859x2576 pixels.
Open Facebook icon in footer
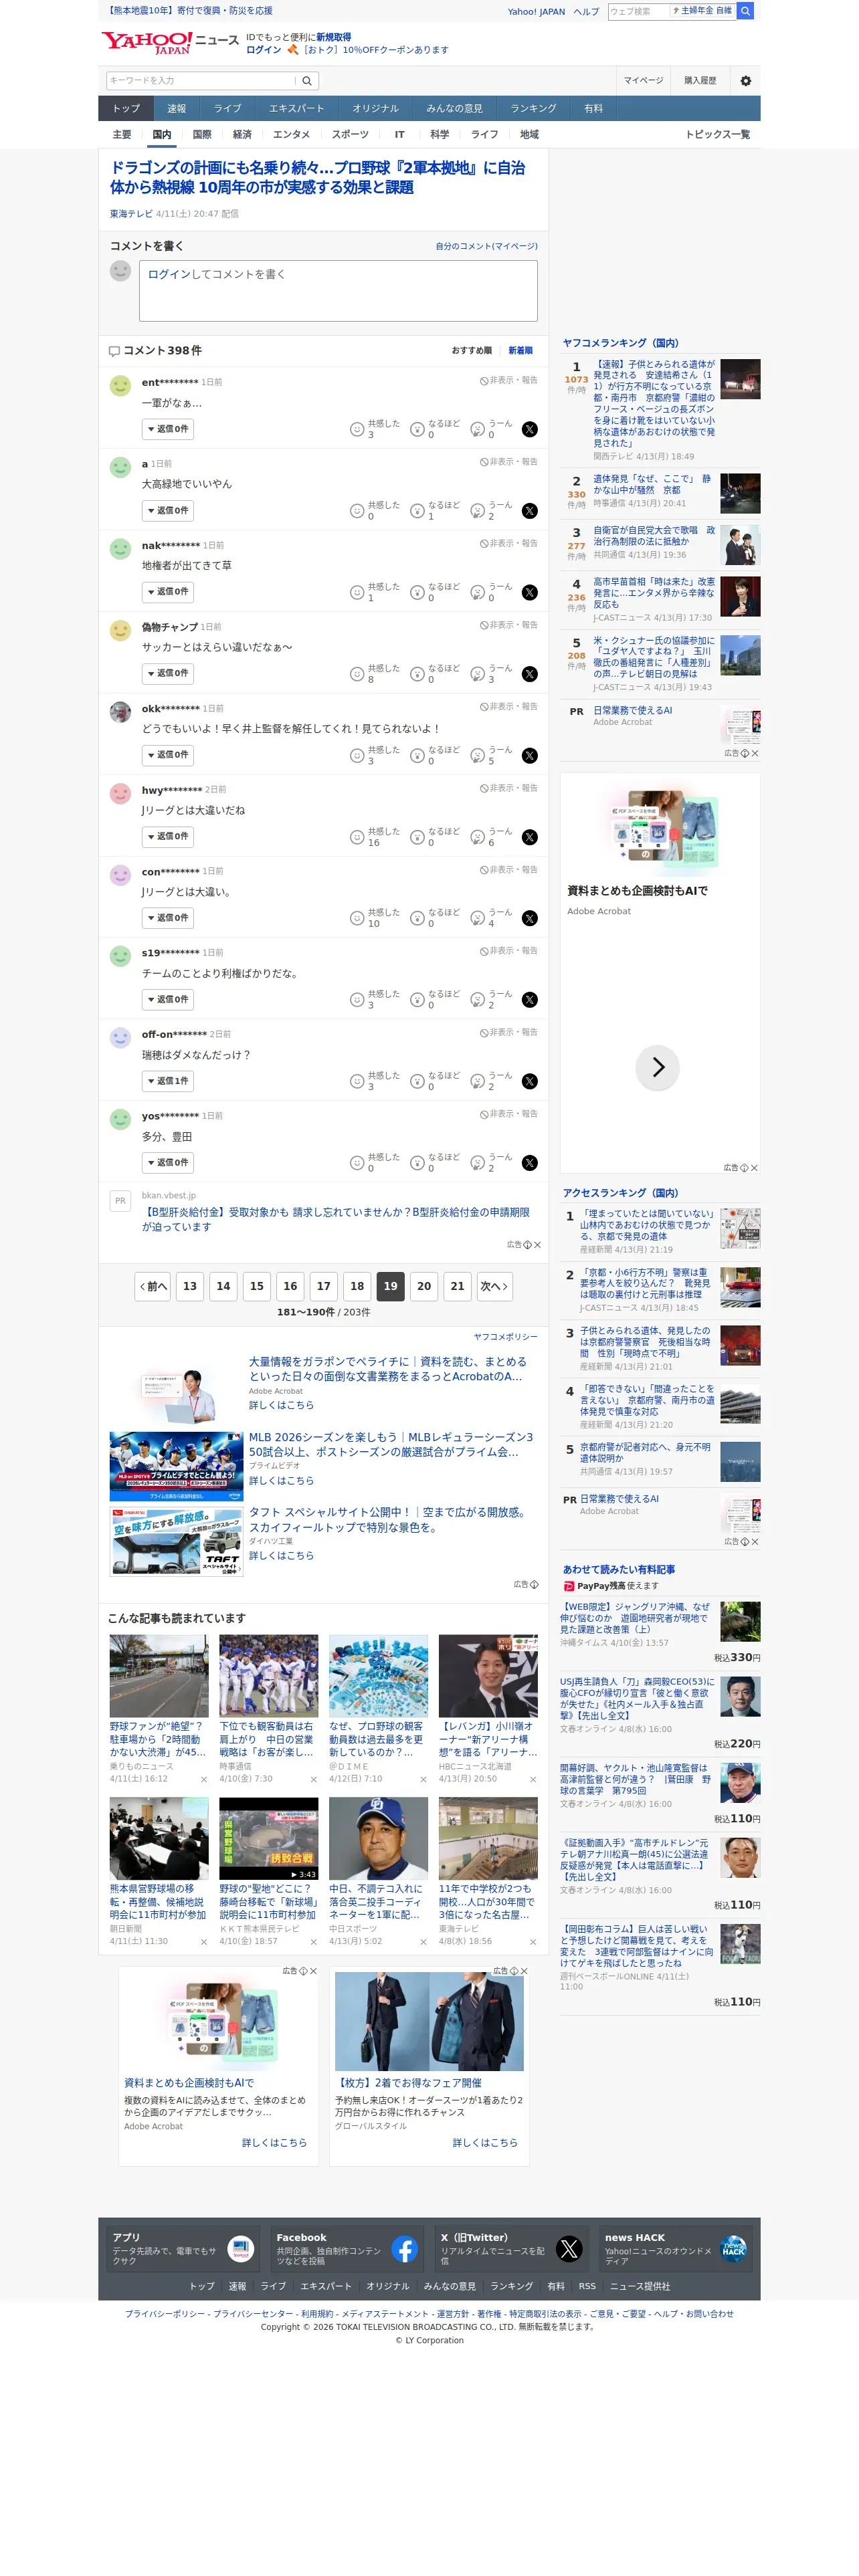click(404, 2250)
